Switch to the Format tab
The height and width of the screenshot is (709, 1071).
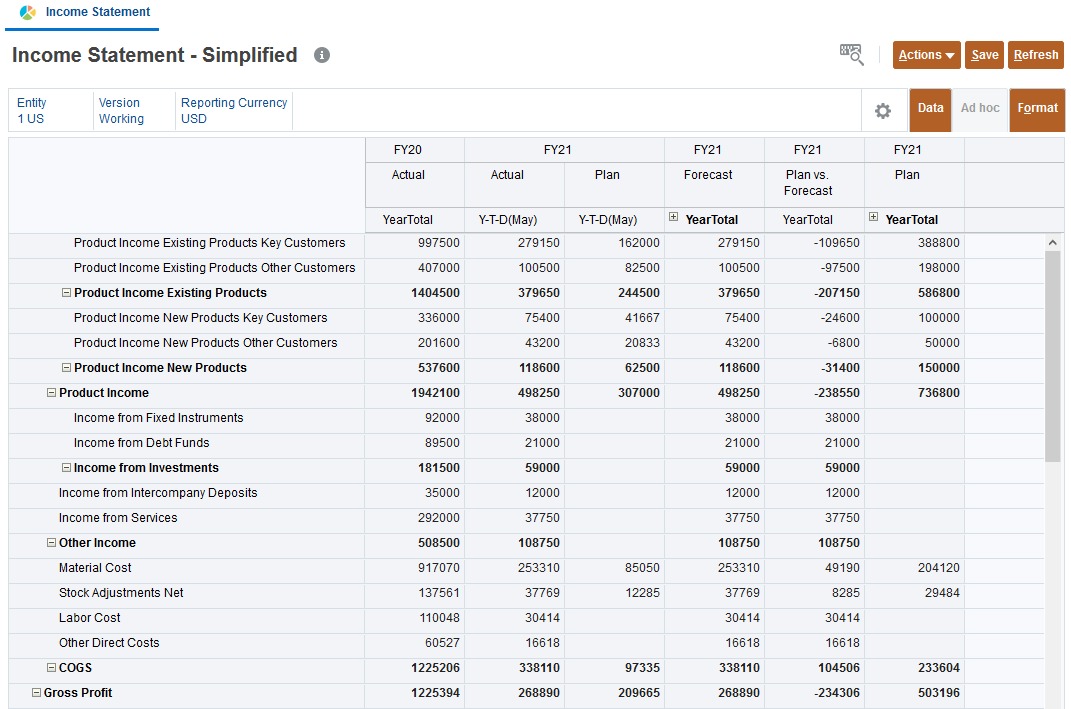pos(1037,109)
